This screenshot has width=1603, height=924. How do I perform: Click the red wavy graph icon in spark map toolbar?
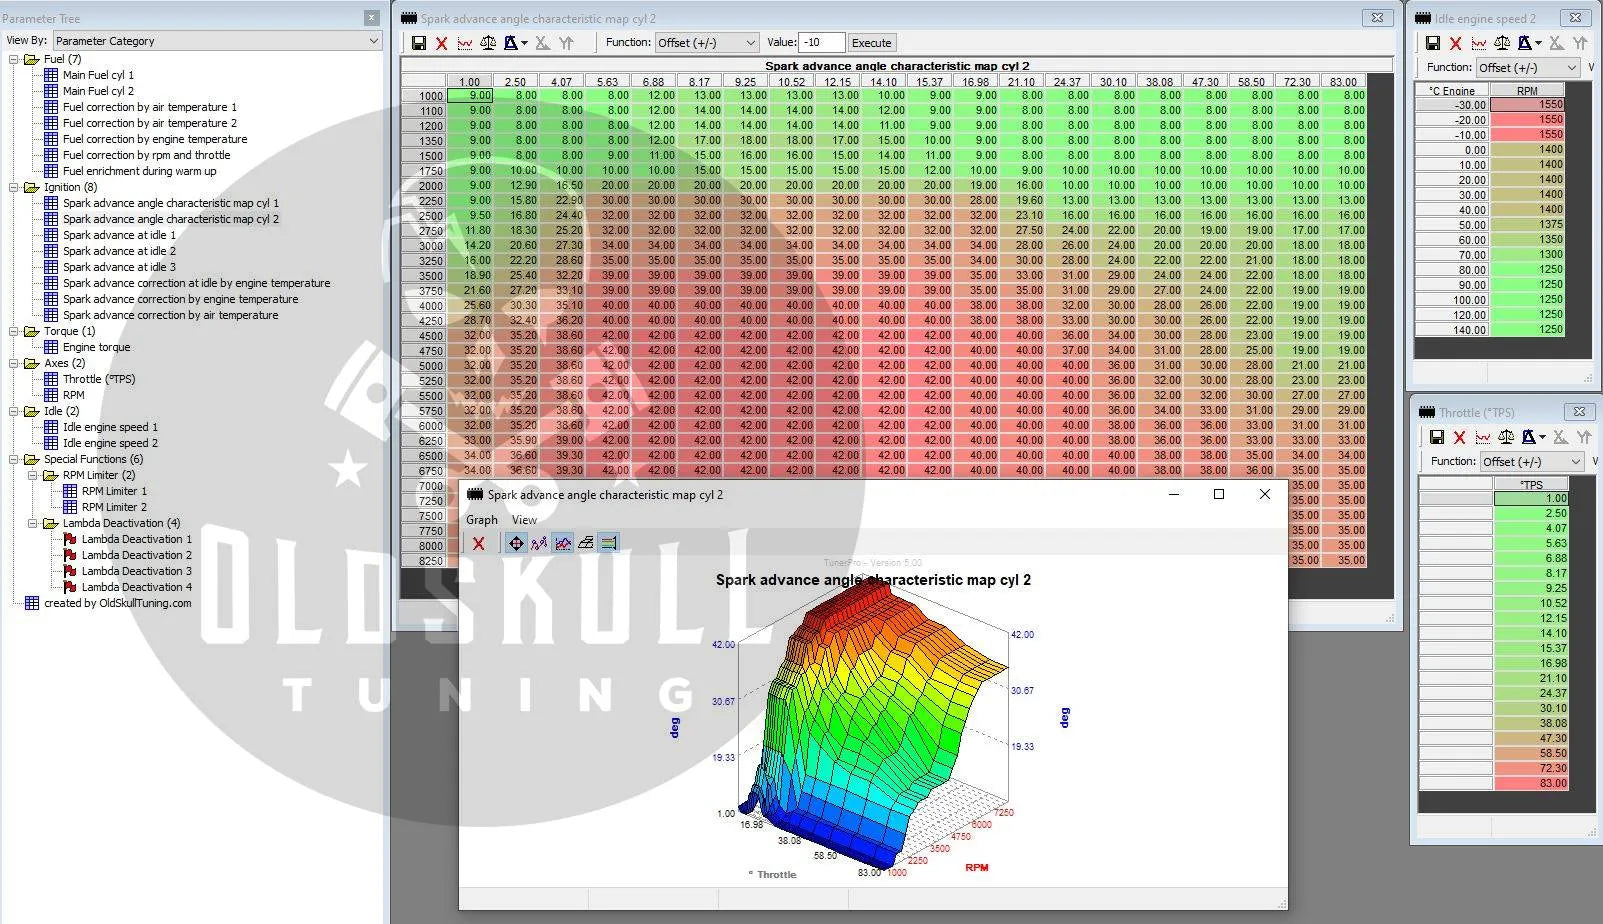(465, 43)
